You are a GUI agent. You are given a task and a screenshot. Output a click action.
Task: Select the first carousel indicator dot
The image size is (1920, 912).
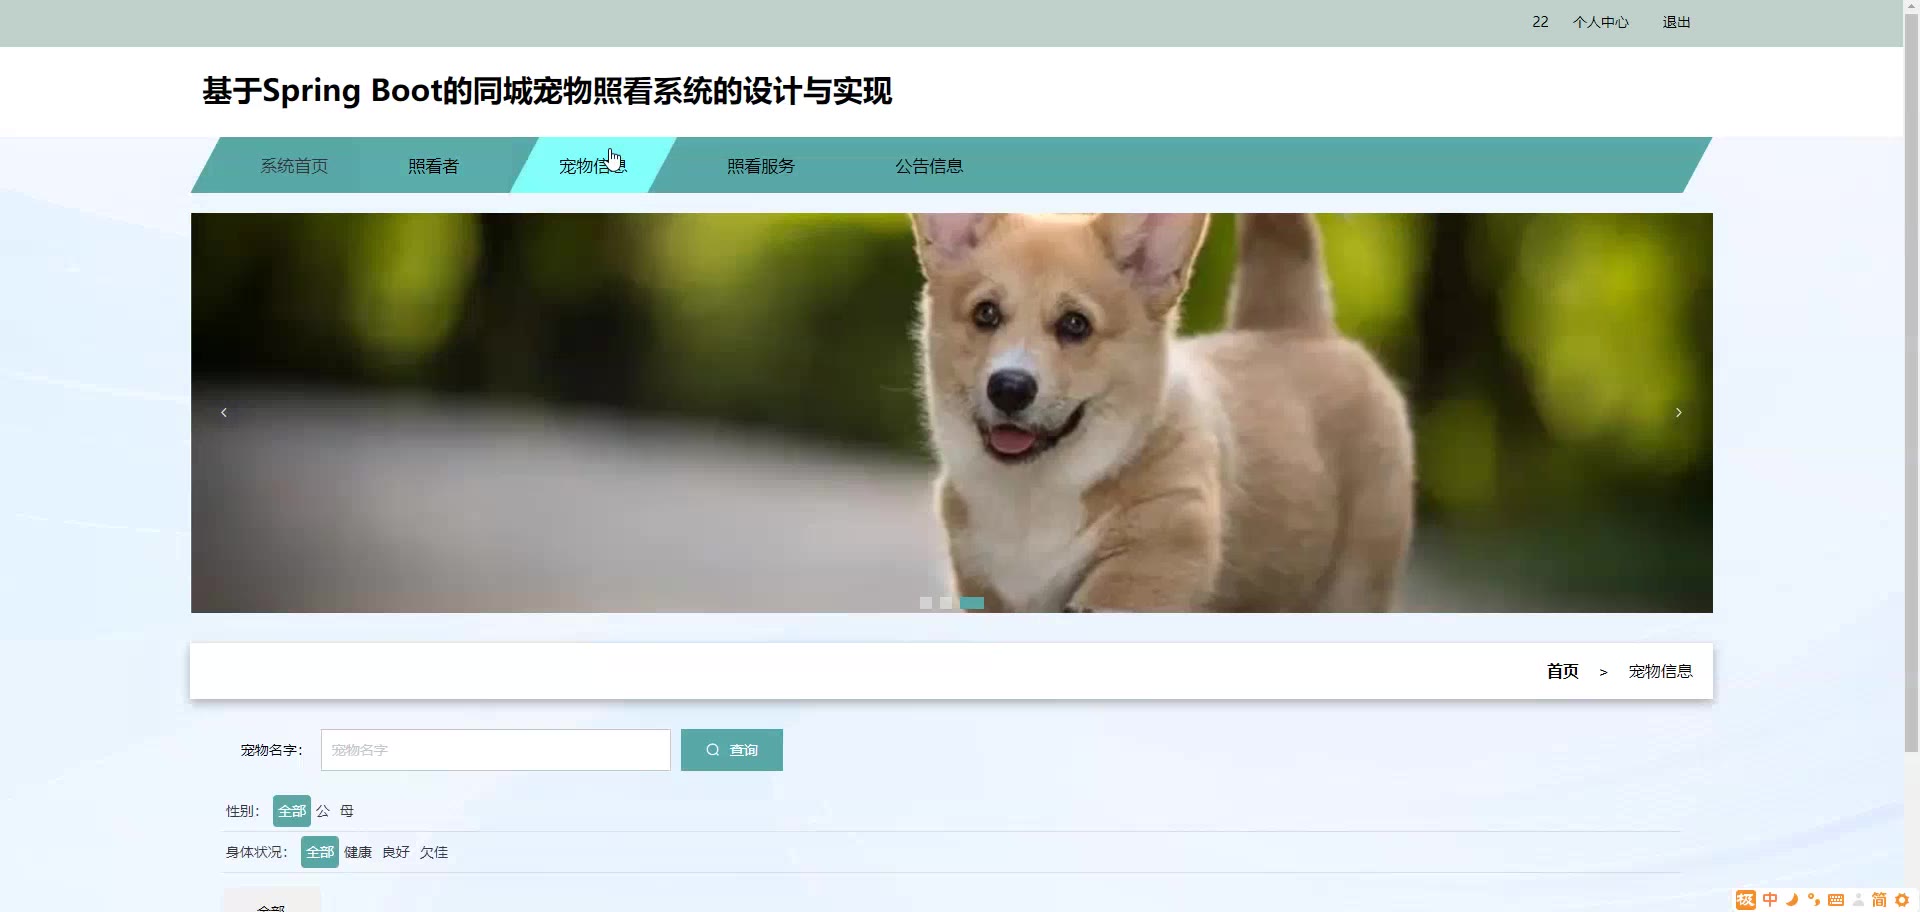point(926,603)
